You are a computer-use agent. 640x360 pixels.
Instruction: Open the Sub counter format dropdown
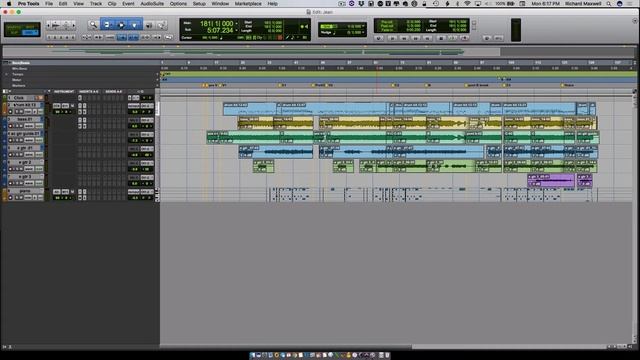[236, 30]
